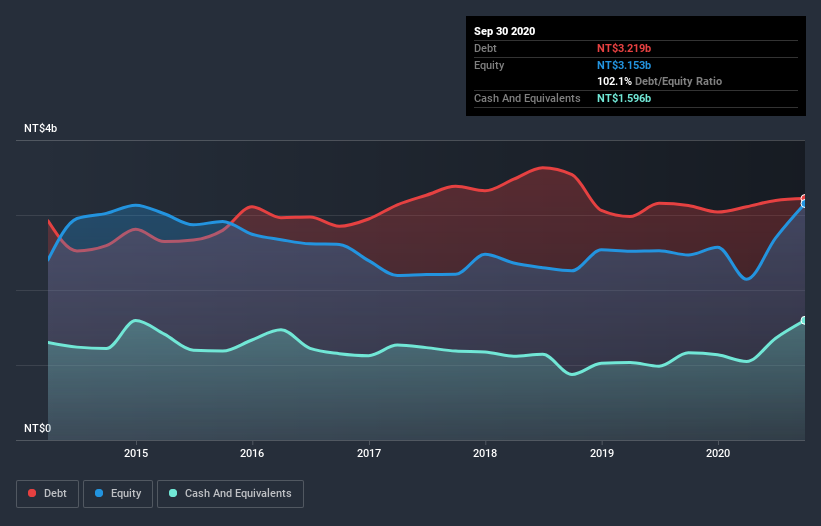821x526 pixels.
Task: Toggle the Debt series legend button
Action: (47, 494)
